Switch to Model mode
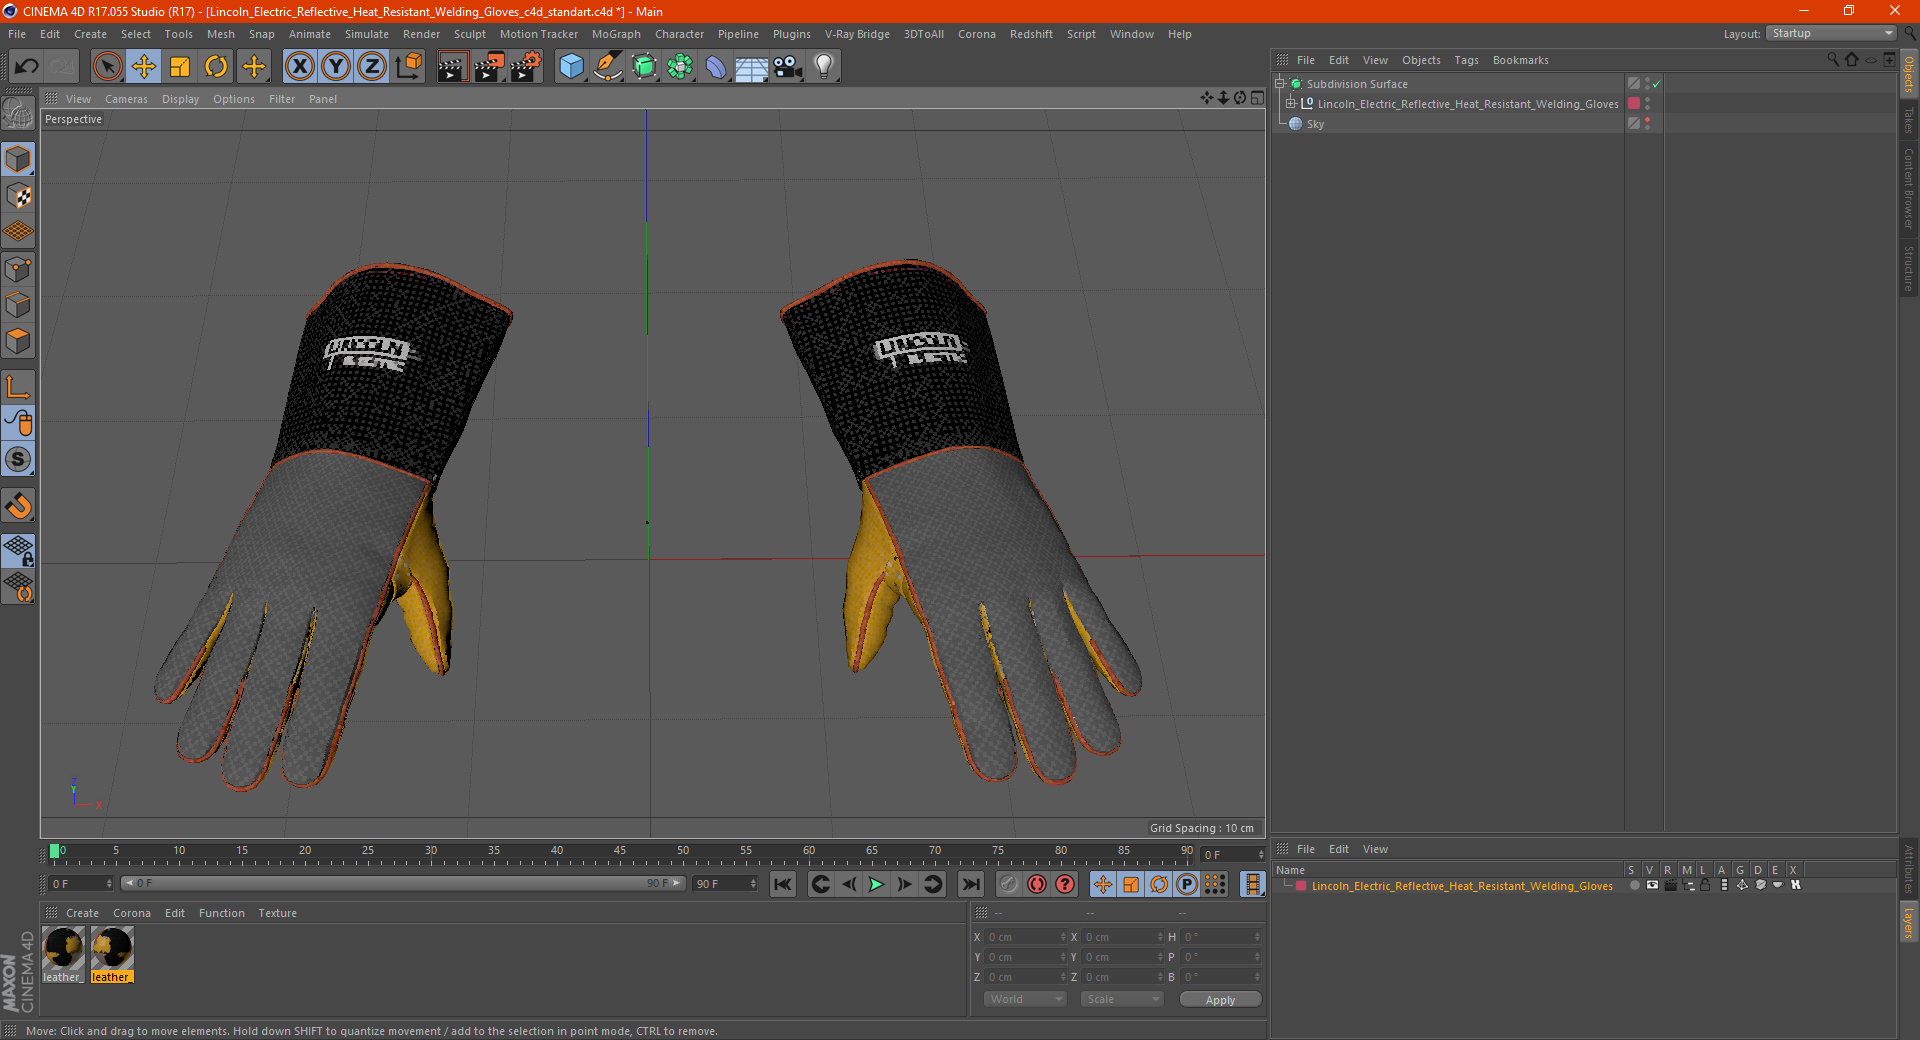This screenshot has width=1920, height=1040. pyautogui.click(x=18, y=159)
